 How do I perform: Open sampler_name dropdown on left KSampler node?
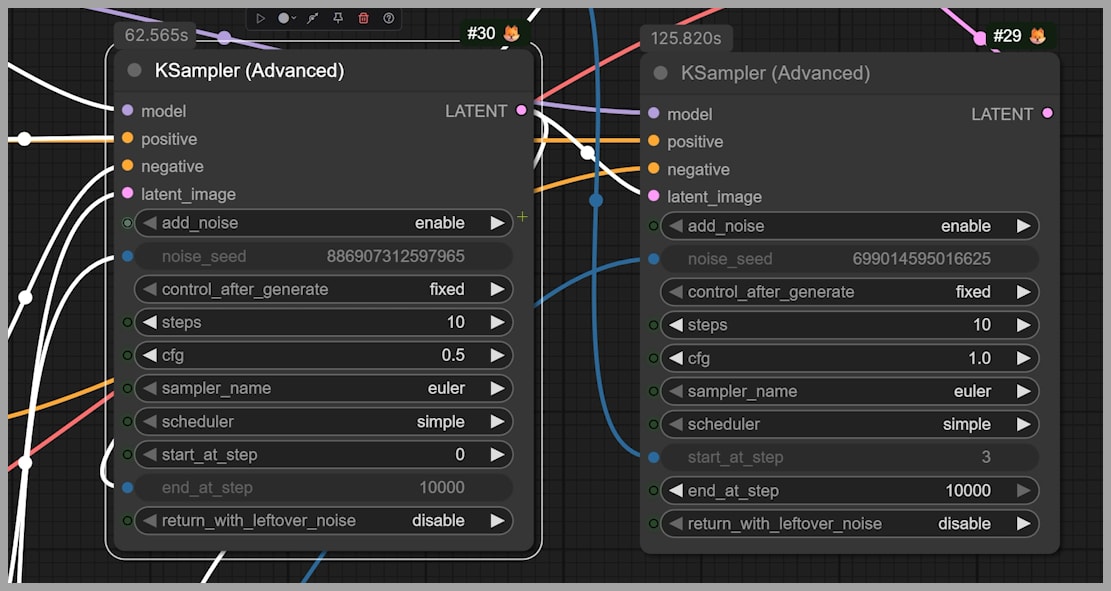(323, 388)
